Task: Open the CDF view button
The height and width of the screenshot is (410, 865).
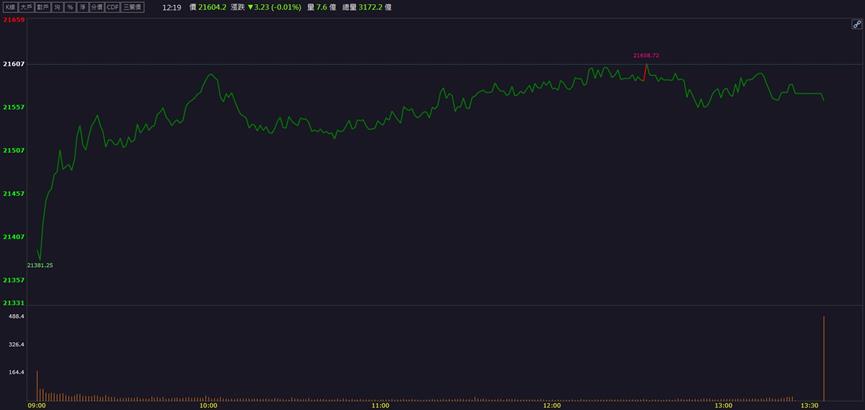Action: click(113, 8)
